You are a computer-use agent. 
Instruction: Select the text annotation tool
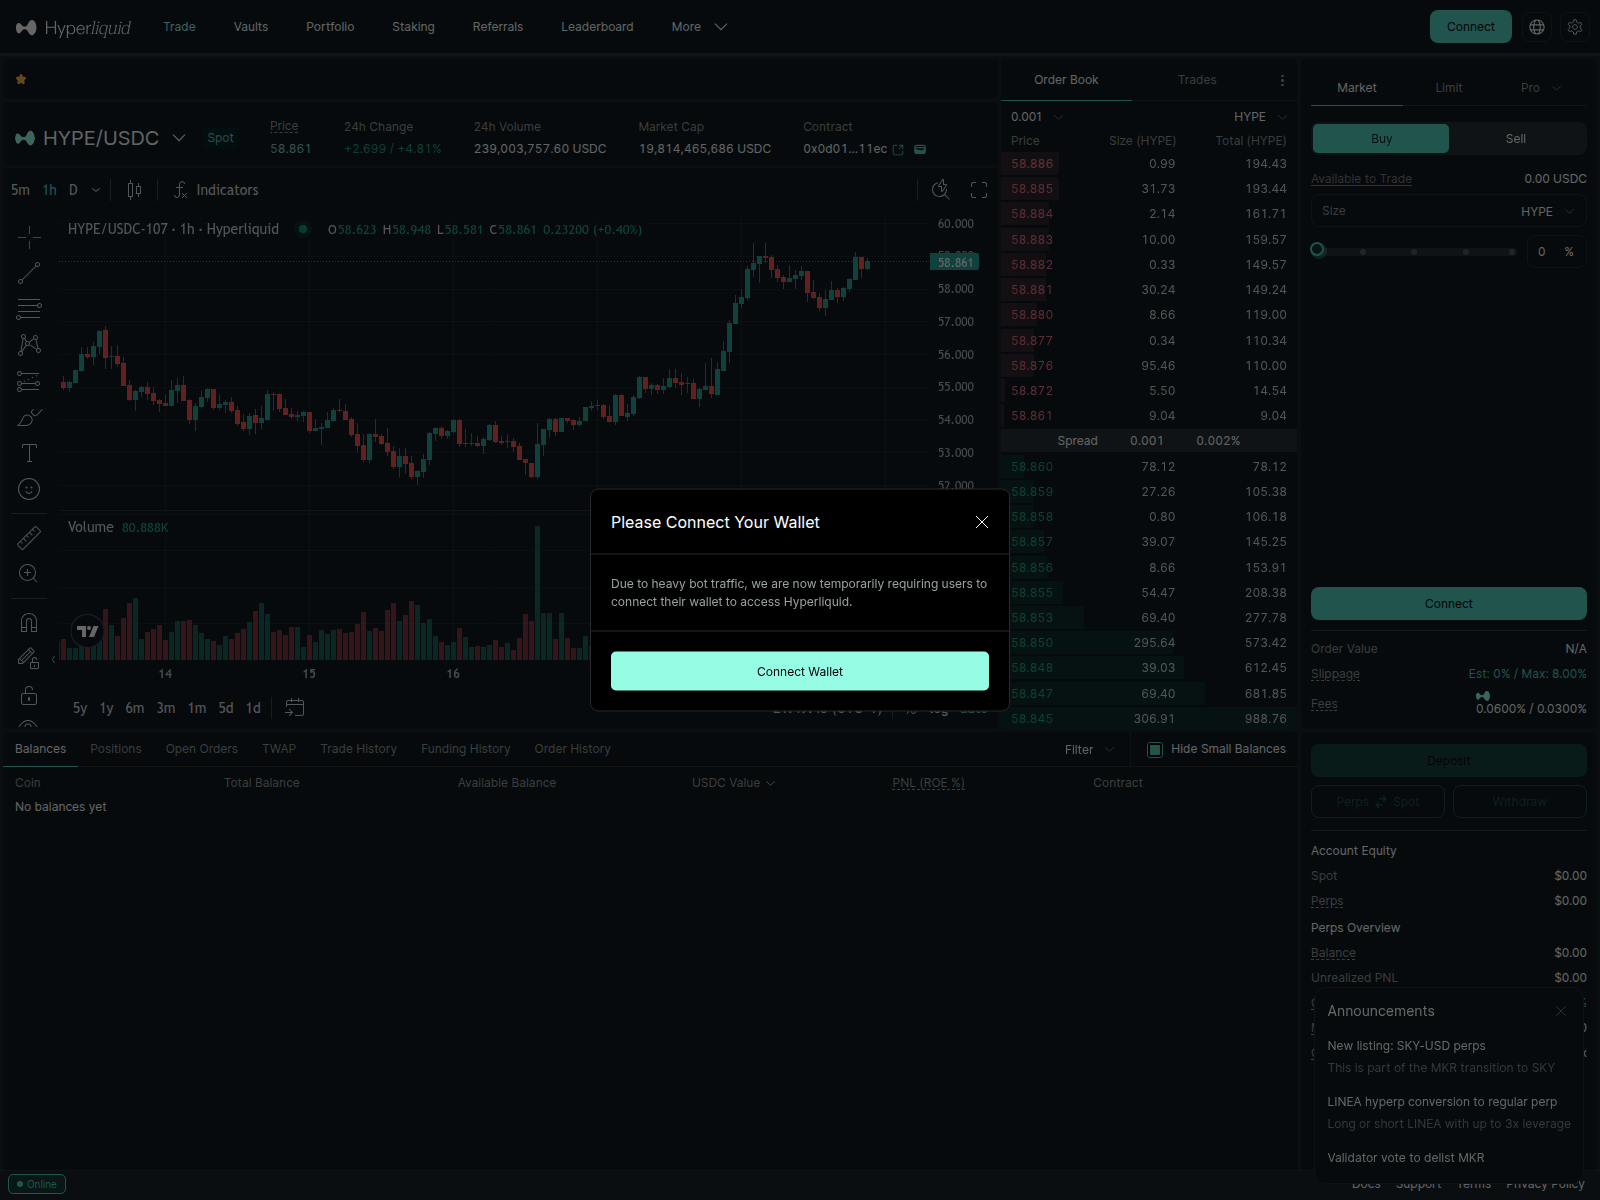click(29, 453)
